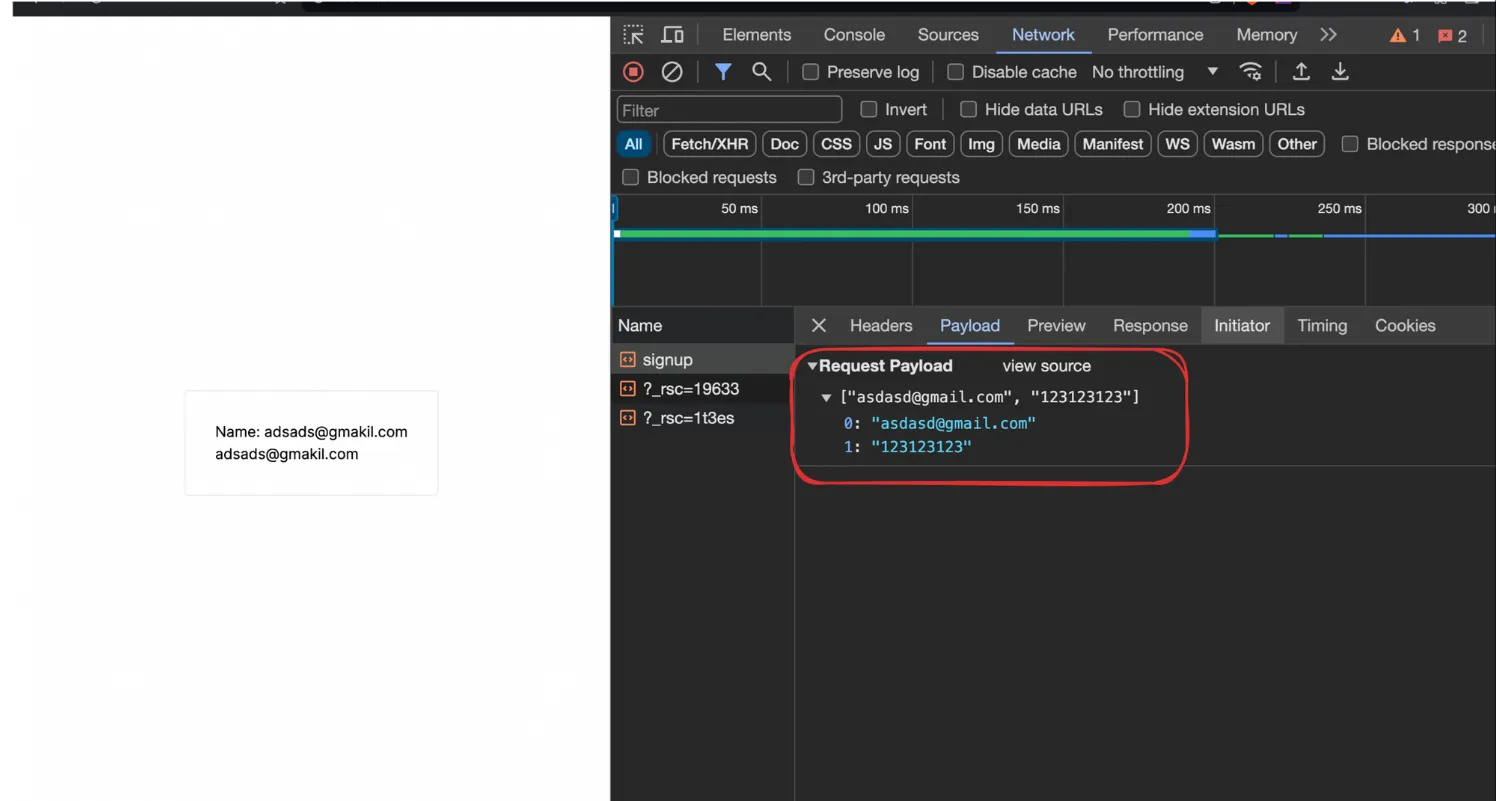The height and width of the screenshot is (801, 1496).
Task: Filter by Media requests
Action: click(1039, 144)
